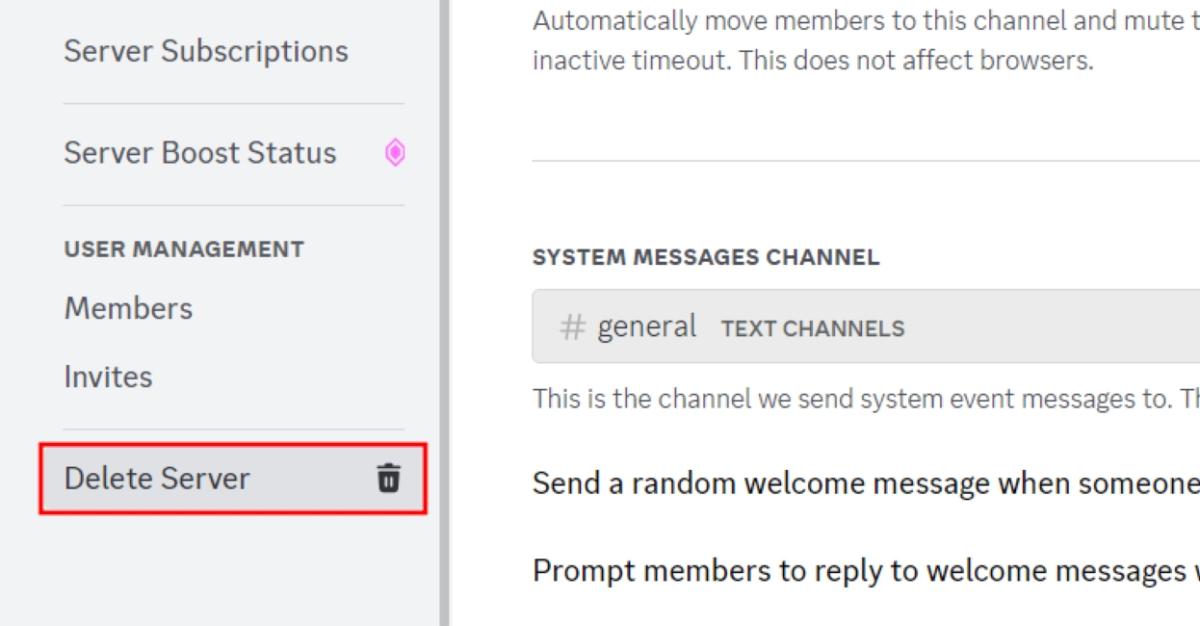Open the Server Subscriptions settings page
The height and width of the screenshot is (626, 1200).
coord(205,50)
